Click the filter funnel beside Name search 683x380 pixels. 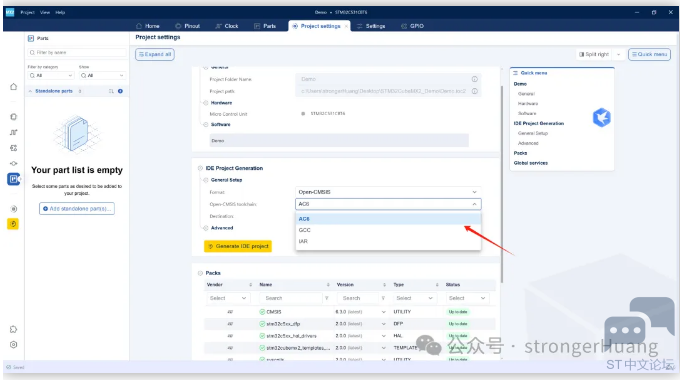click(326, 298)
